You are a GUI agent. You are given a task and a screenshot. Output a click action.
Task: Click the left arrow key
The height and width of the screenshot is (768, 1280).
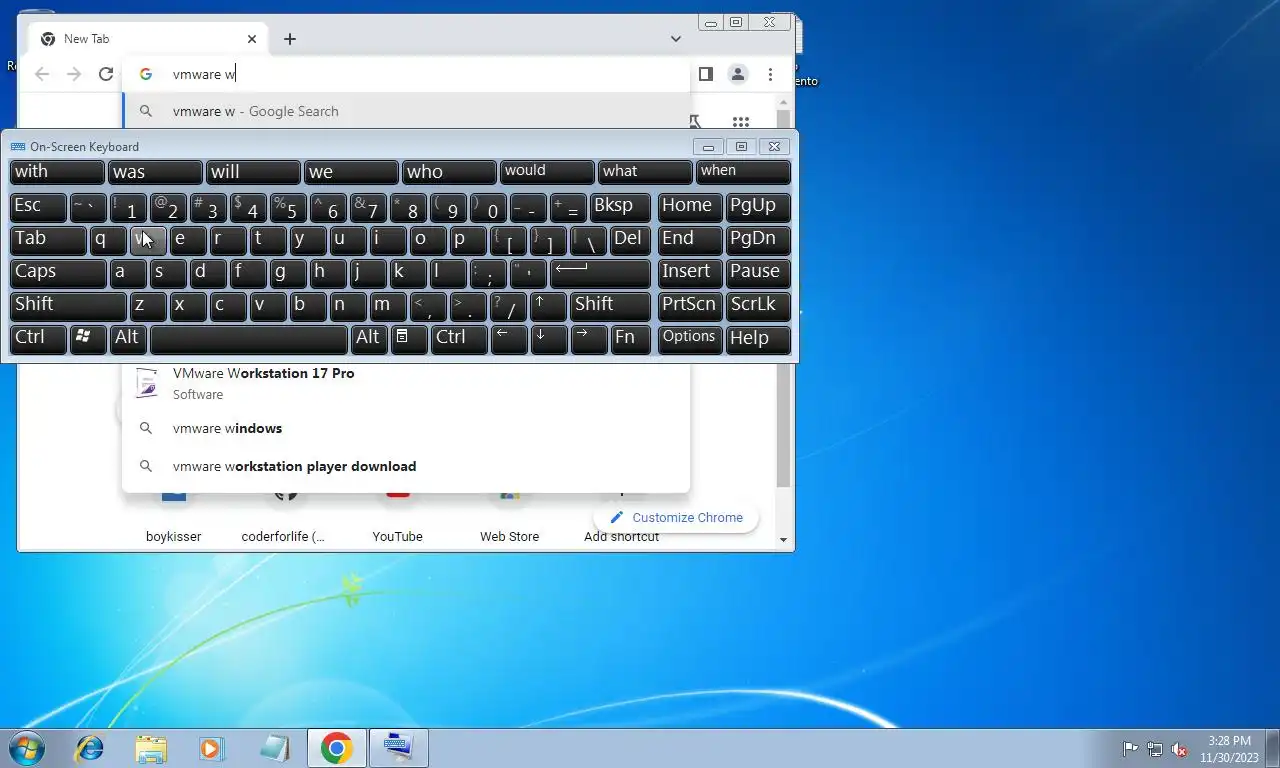pyautogui.click(x=509, y=339)
